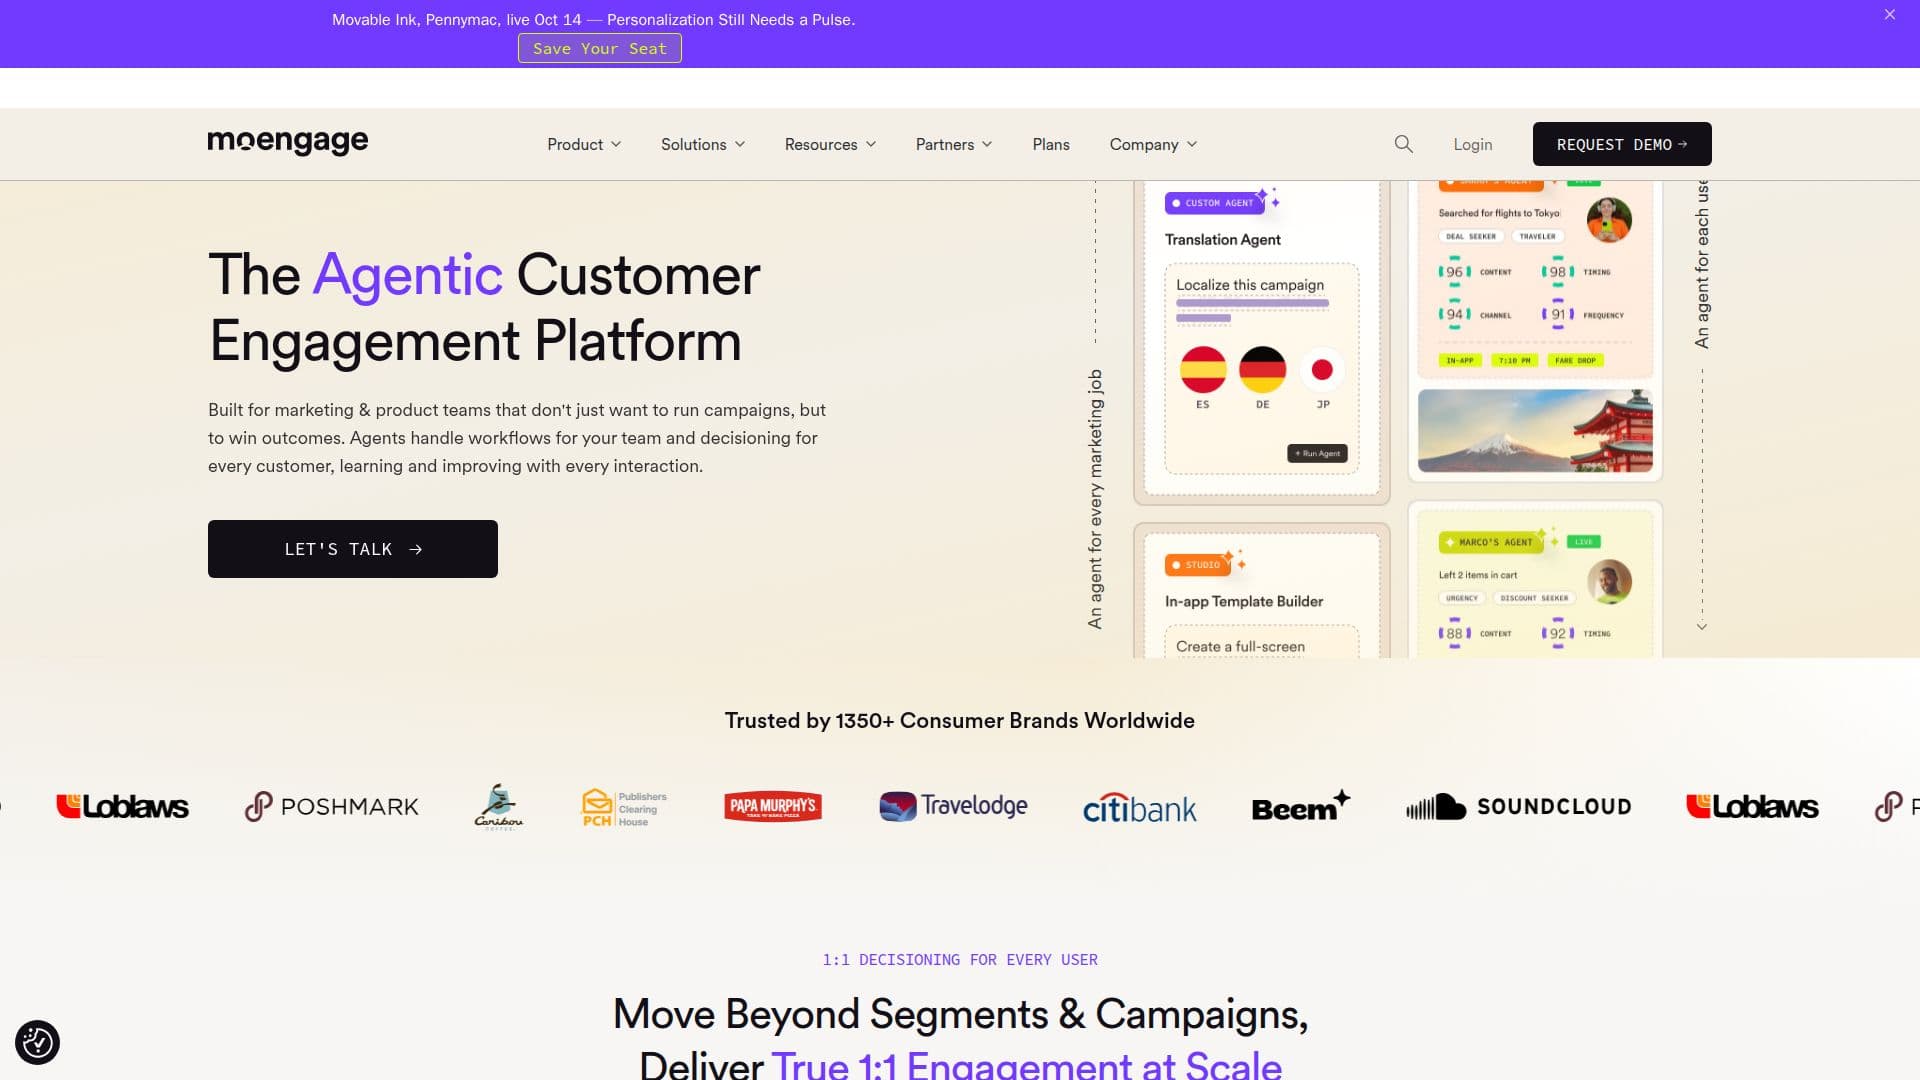The width and height of the screenshot is (1920, 1080).
Task: Click the Run Agent button
Action: 1317,453
